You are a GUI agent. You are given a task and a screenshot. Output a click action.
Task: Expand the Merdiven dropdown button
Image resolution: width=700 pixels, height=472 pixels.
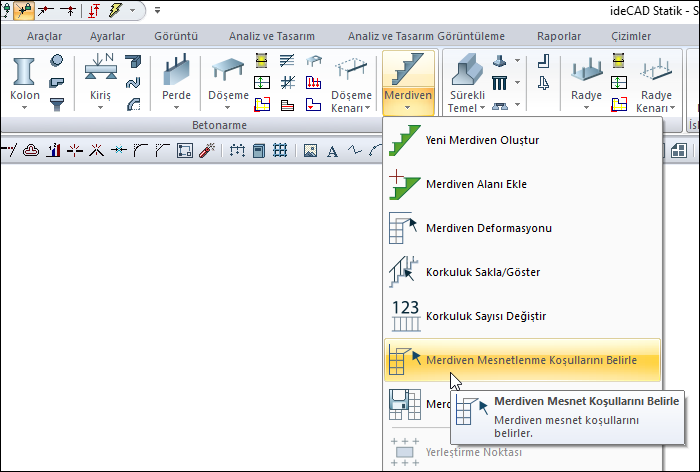(408, 100)
